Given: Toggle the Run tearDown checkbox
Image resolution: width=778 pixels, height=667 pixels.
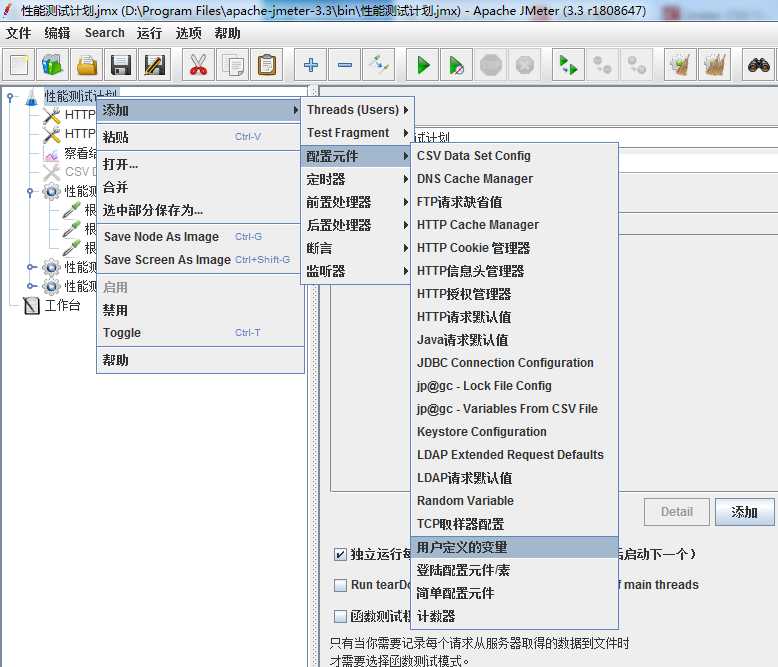Looking at the screenshot, I should (340, 585).
